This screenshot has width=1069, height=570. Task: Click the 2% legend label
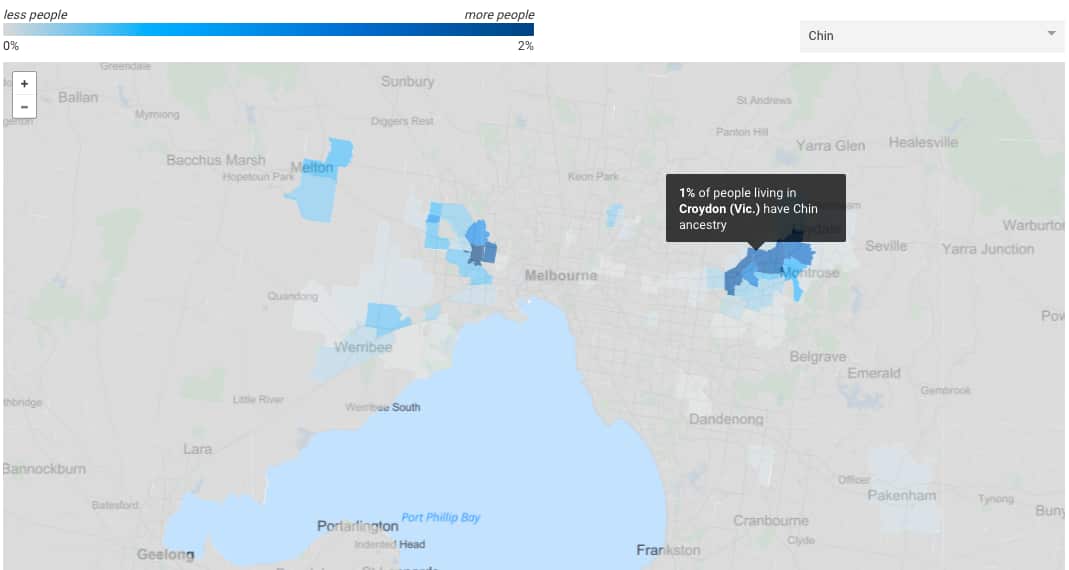coord(526,46)
